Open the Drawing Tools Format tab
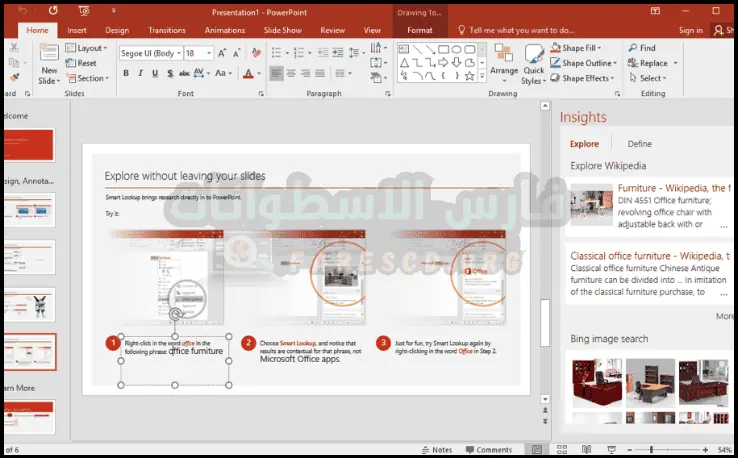Image resolution: width=738 pixels, height=458 pixels. click(x=419, y=30)
